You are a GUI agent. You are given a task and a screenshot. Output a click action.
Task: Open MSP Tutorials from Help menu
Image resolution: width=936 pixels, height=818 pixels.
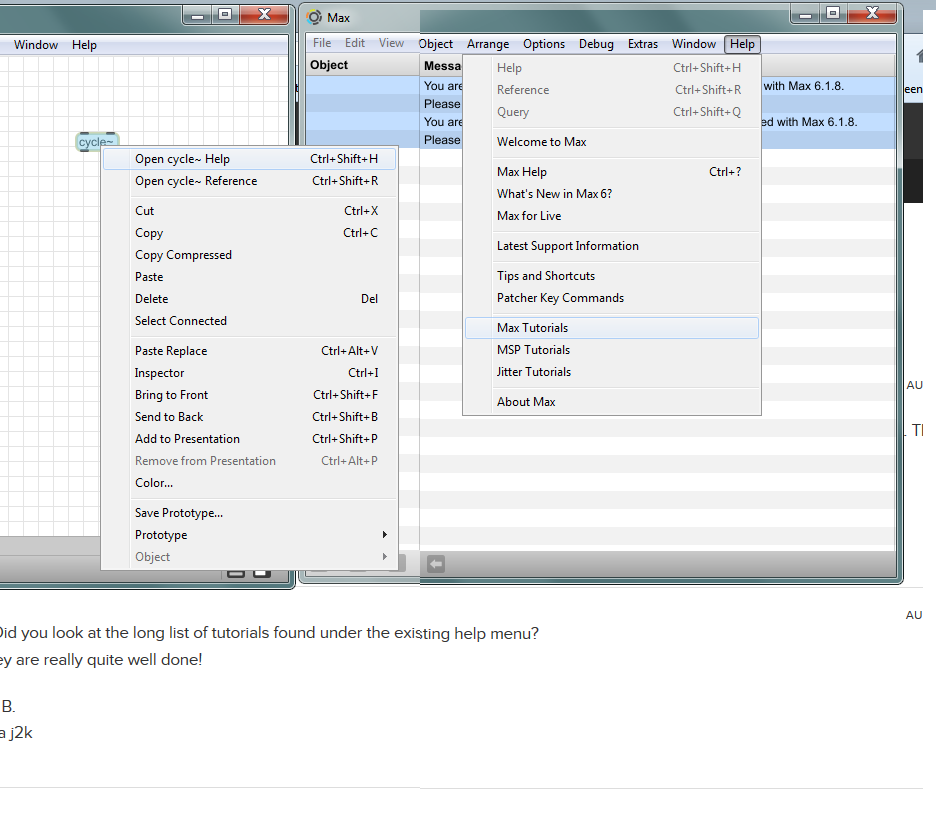tap(533, 350)
